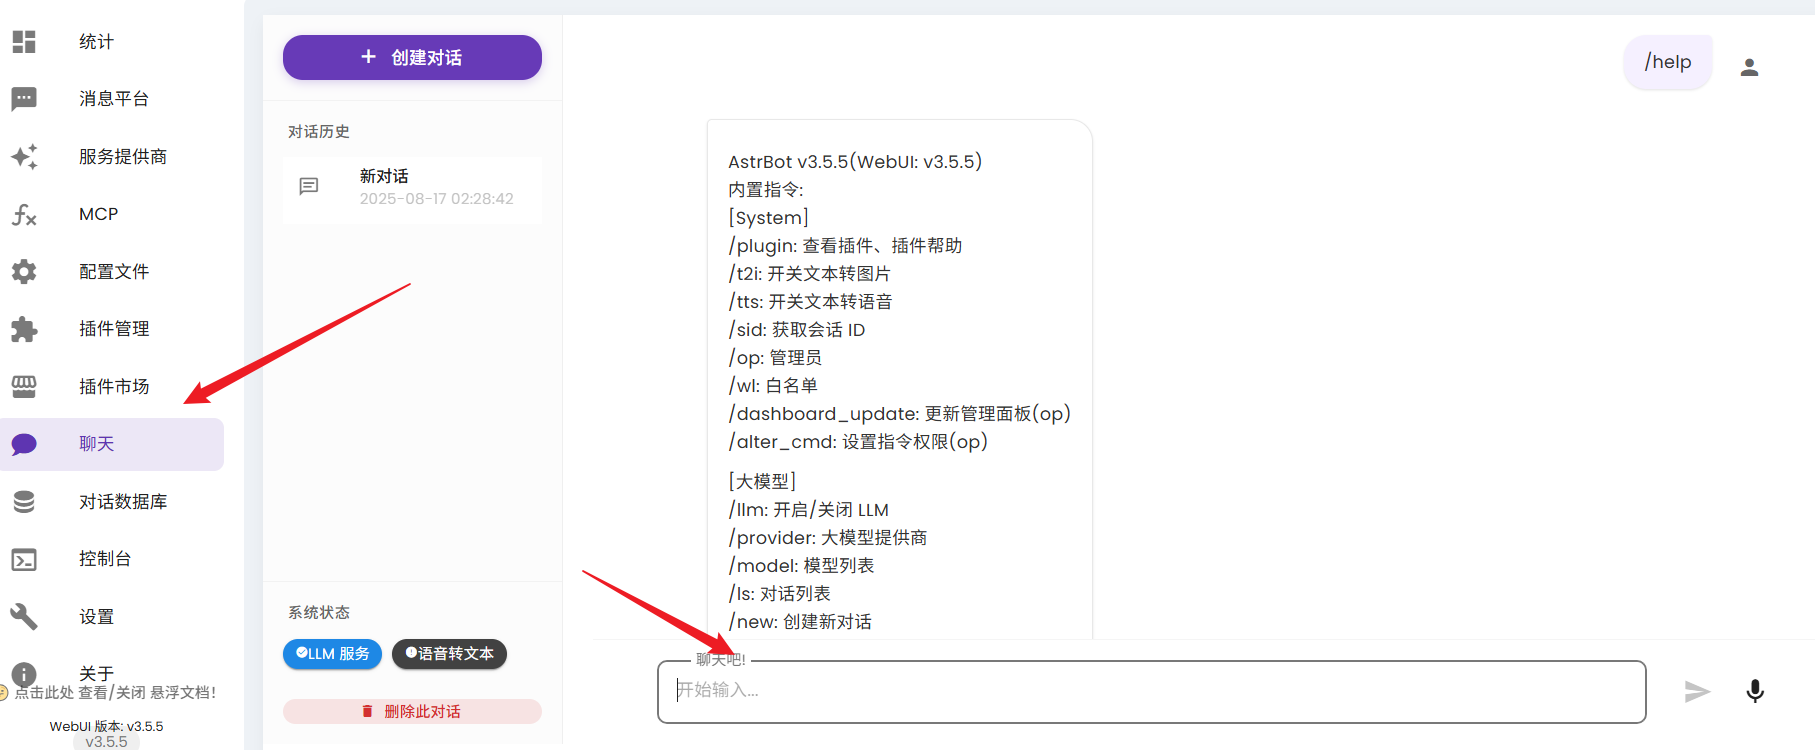The image size is (1815, 750).
Task: Click the plugin market store icon
Action: [24, 386]
